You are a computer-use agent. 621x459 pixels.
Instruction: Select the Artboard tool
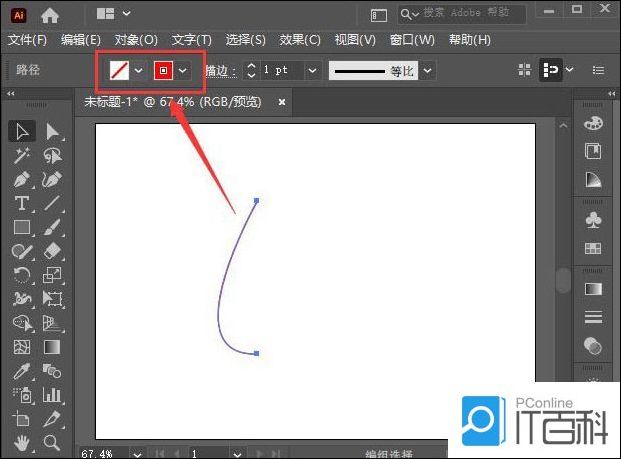click(22, 419)
